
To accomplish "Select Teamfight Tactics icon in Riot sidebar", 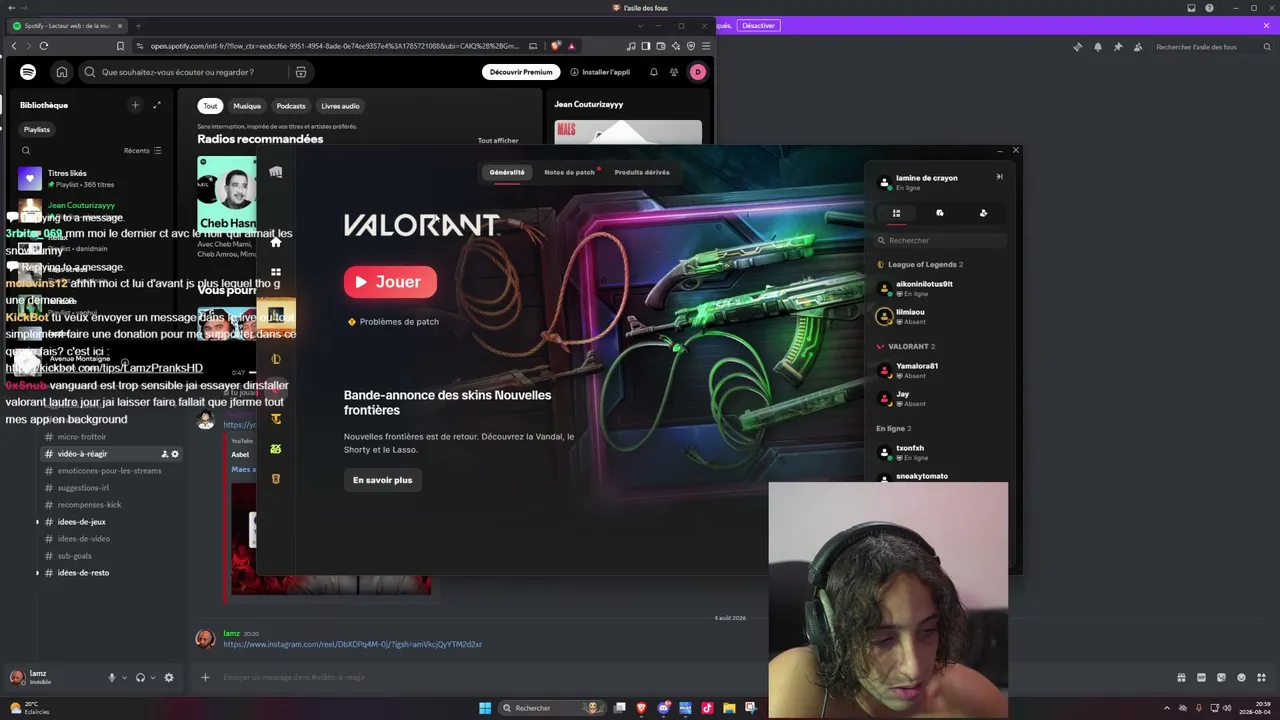I will [x=276, y=419].
